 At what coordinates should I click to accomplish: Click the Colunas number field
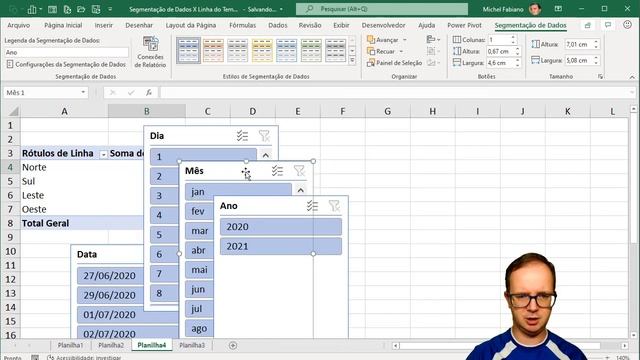(499, 40)
